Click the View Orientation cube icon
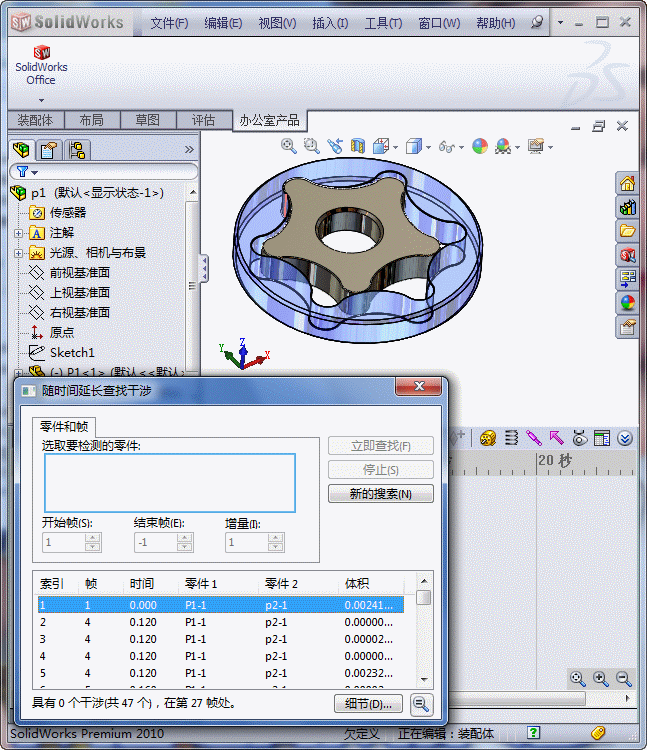 tap(381, 146)
